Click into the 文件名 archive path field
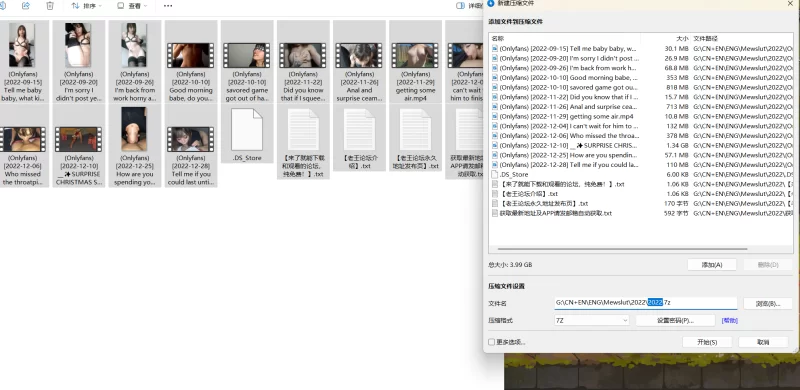Screen dimensions: 800x390 click(x=646, y=303)
